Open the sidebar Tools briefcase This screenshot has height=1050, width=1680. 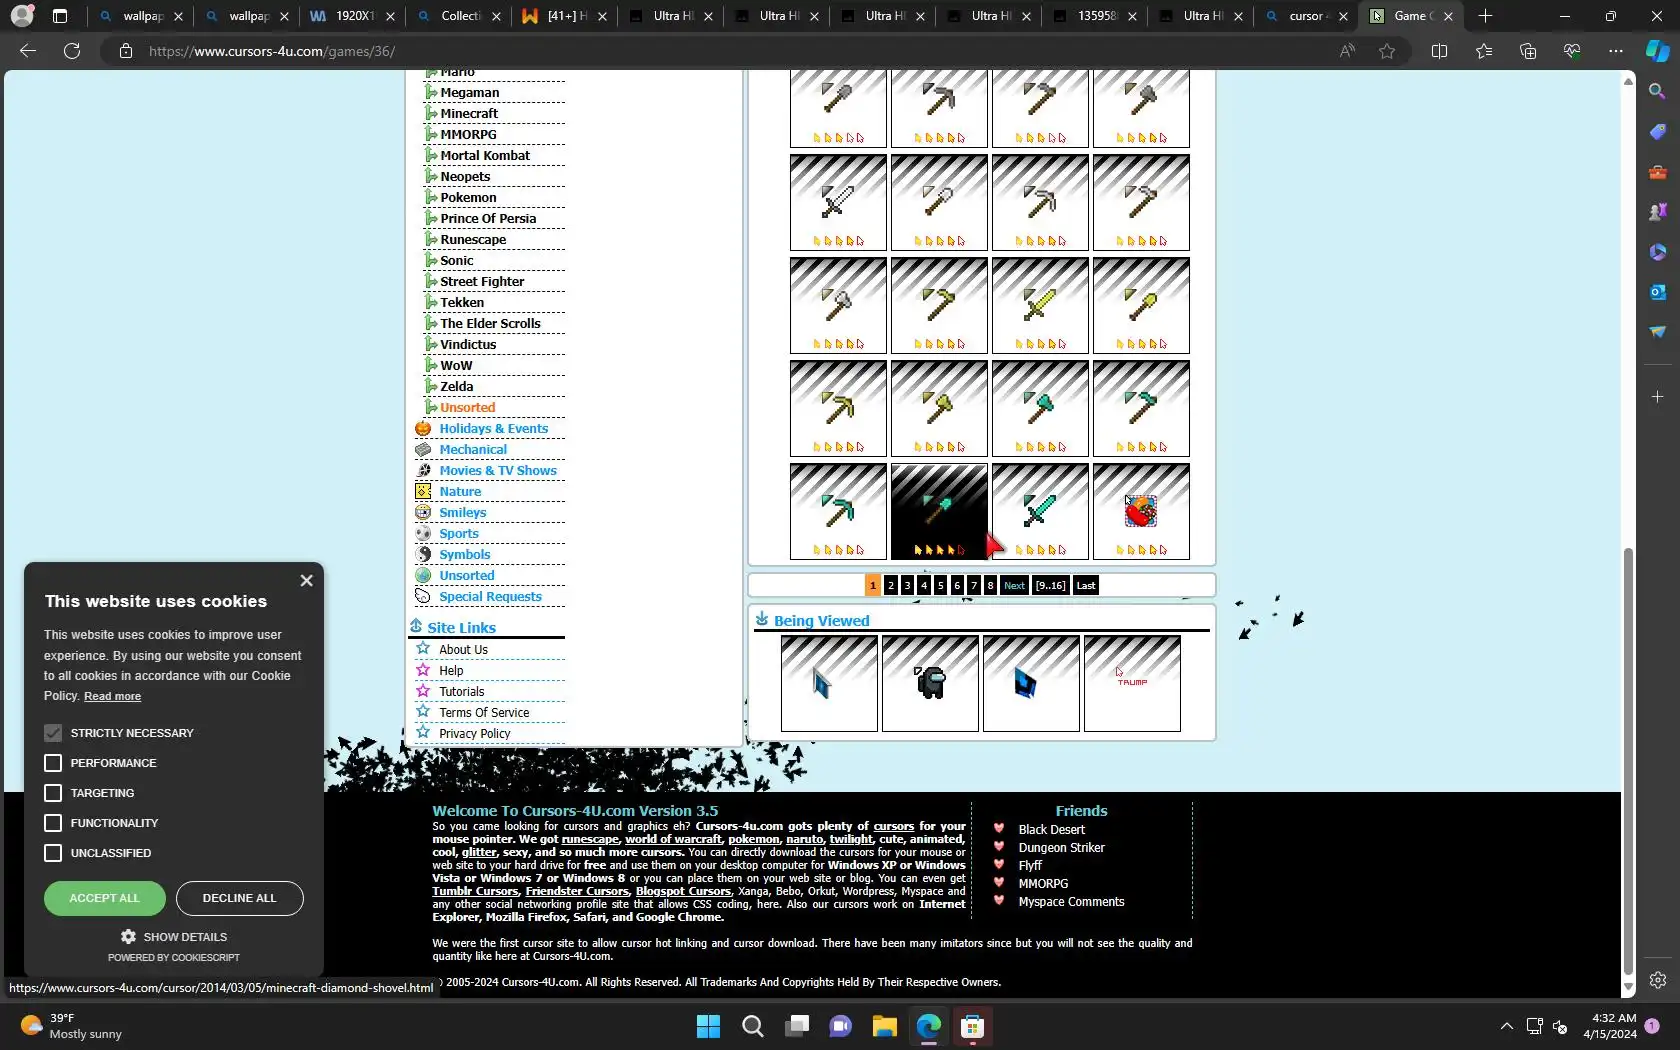[1657, 172]
